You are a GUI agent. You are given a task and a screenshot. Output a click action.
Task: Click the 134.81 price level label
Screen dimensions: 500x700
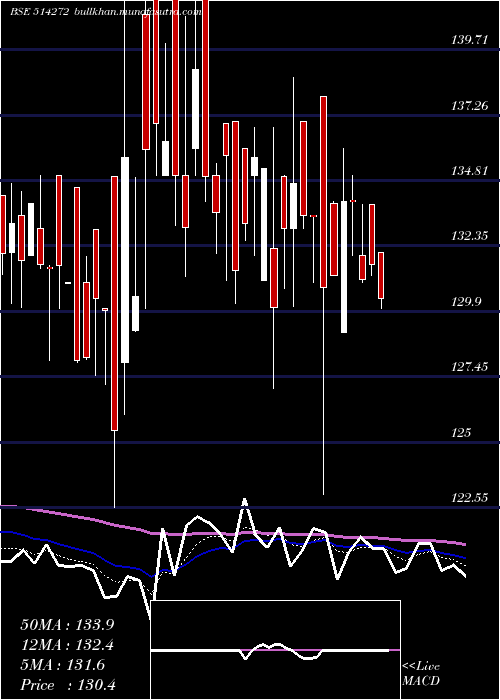tap(470, 171)
